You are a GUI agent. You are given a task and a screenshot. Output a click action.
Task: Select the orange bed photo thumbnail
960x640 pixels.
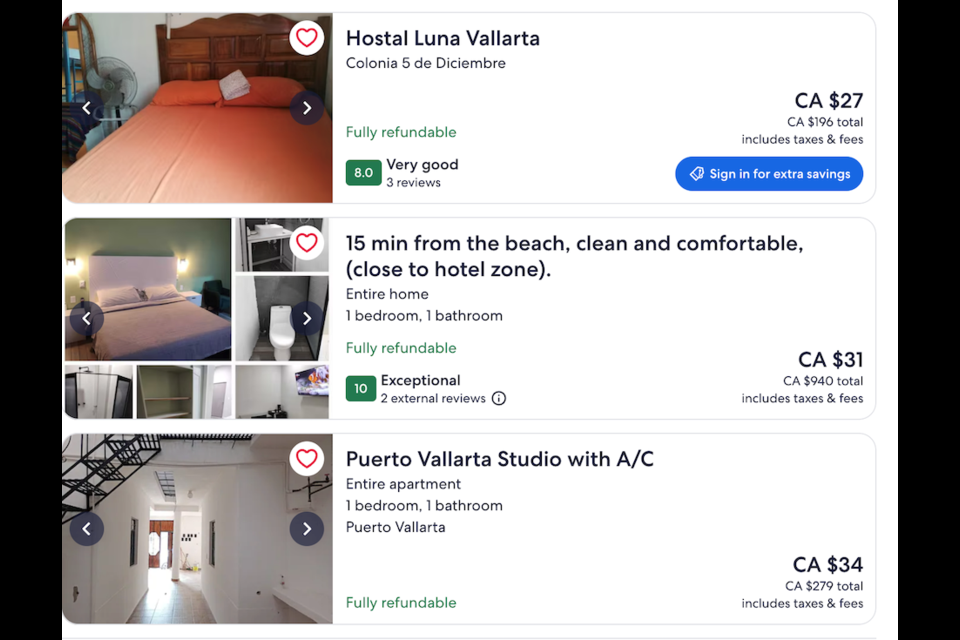pos(197,108)
